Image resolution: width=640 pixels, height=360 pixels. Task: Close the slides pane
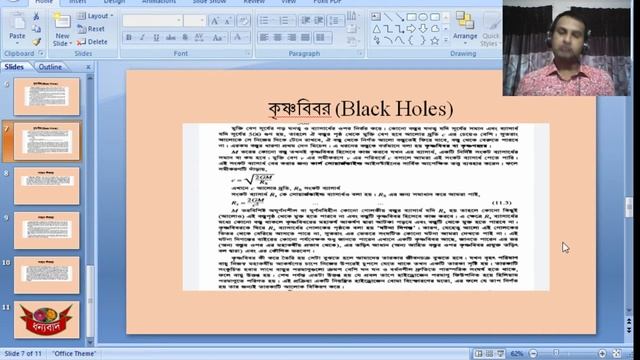pos(89,67)
